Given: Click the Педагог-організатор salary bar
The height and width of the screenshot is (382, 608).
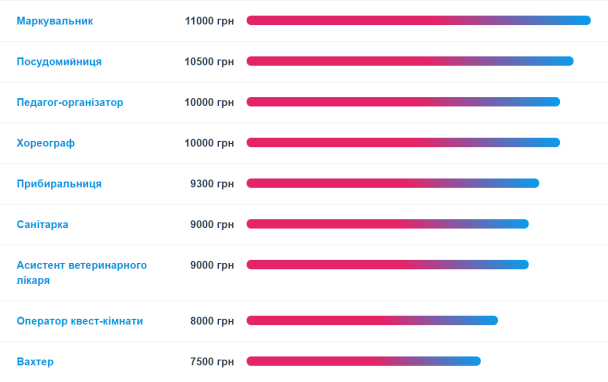Looking at the screenshot, I should pos(403,102).
